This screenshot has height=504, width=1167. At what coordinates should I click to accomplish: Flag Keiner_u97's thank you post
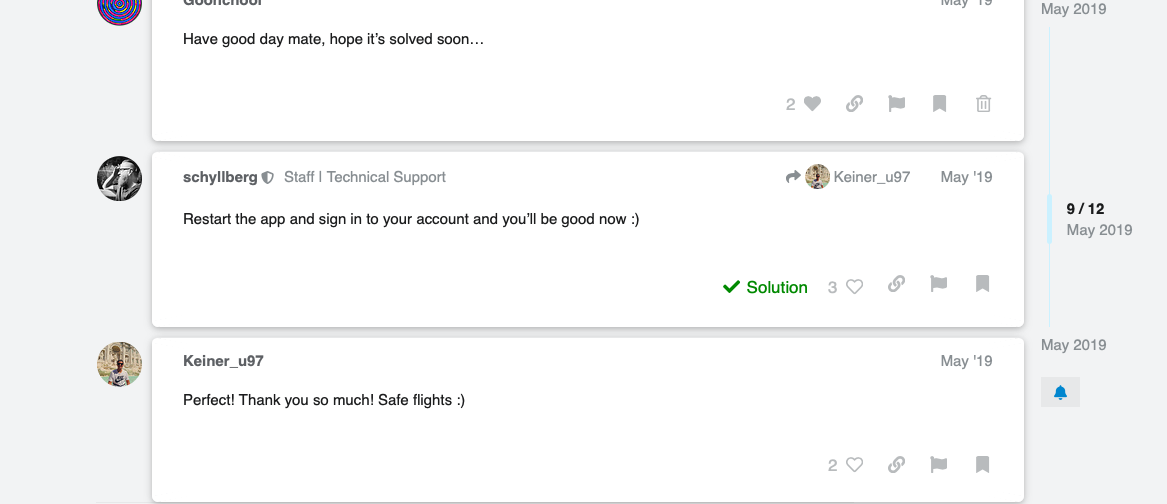939,464
